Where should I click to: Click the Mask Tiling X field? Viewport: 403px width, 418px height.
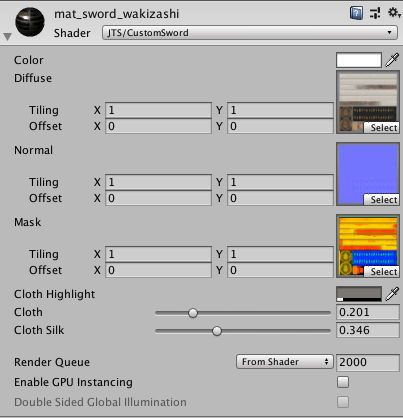[x=158, y=254]
